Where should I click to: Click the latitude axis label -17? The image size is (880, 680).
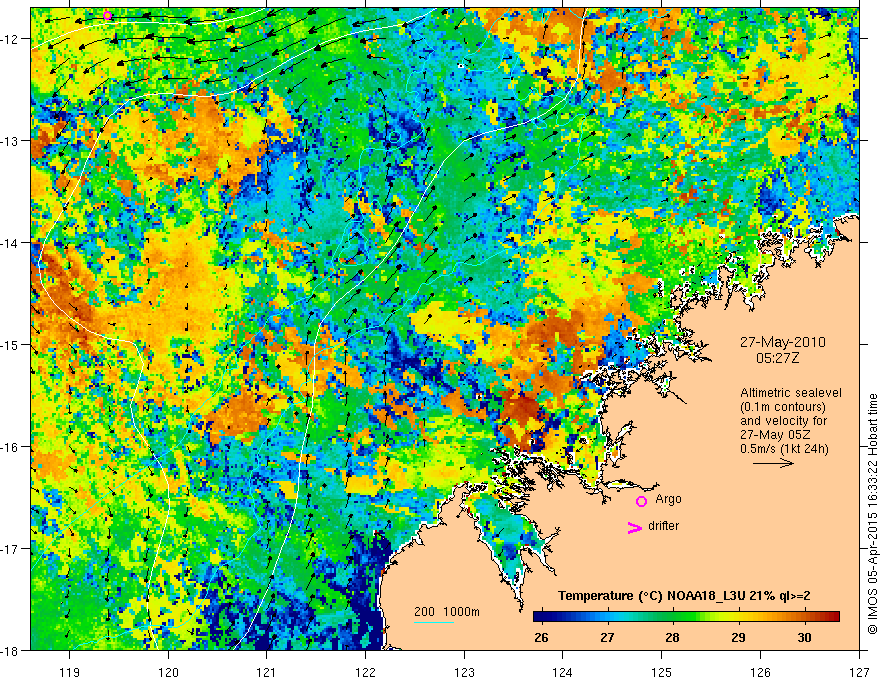(12, 548)
